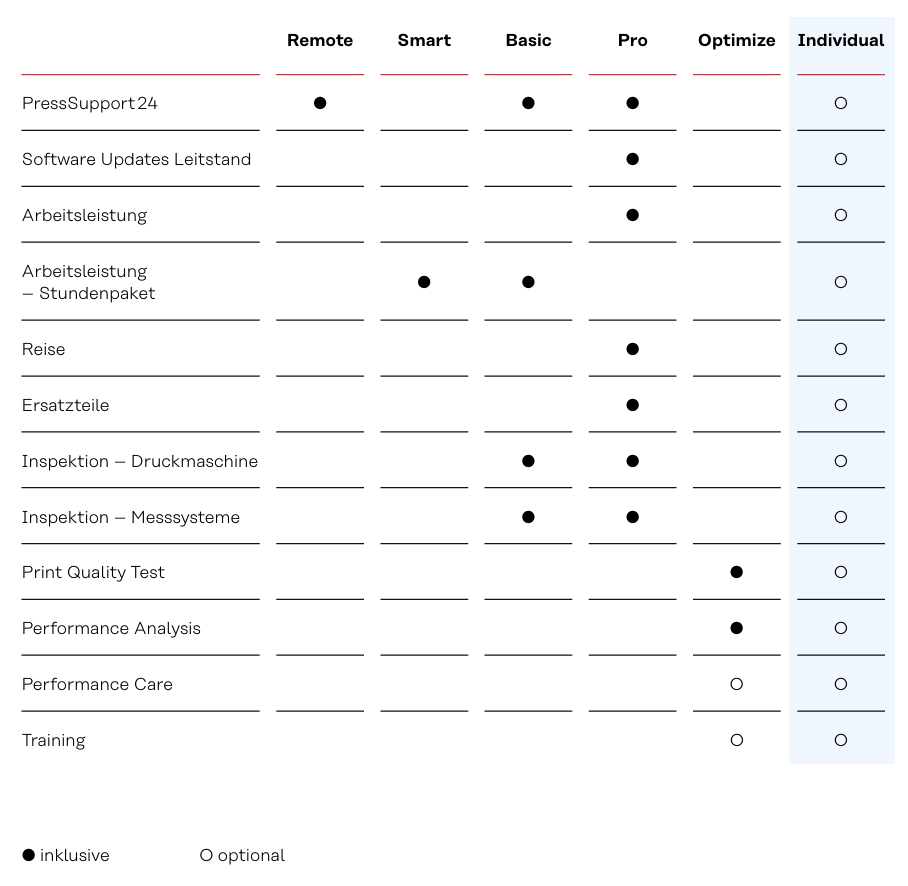Click the Basic dot for Inspektion – Druckmaschine
Viewport: 908px width, 886px height.
528,461
